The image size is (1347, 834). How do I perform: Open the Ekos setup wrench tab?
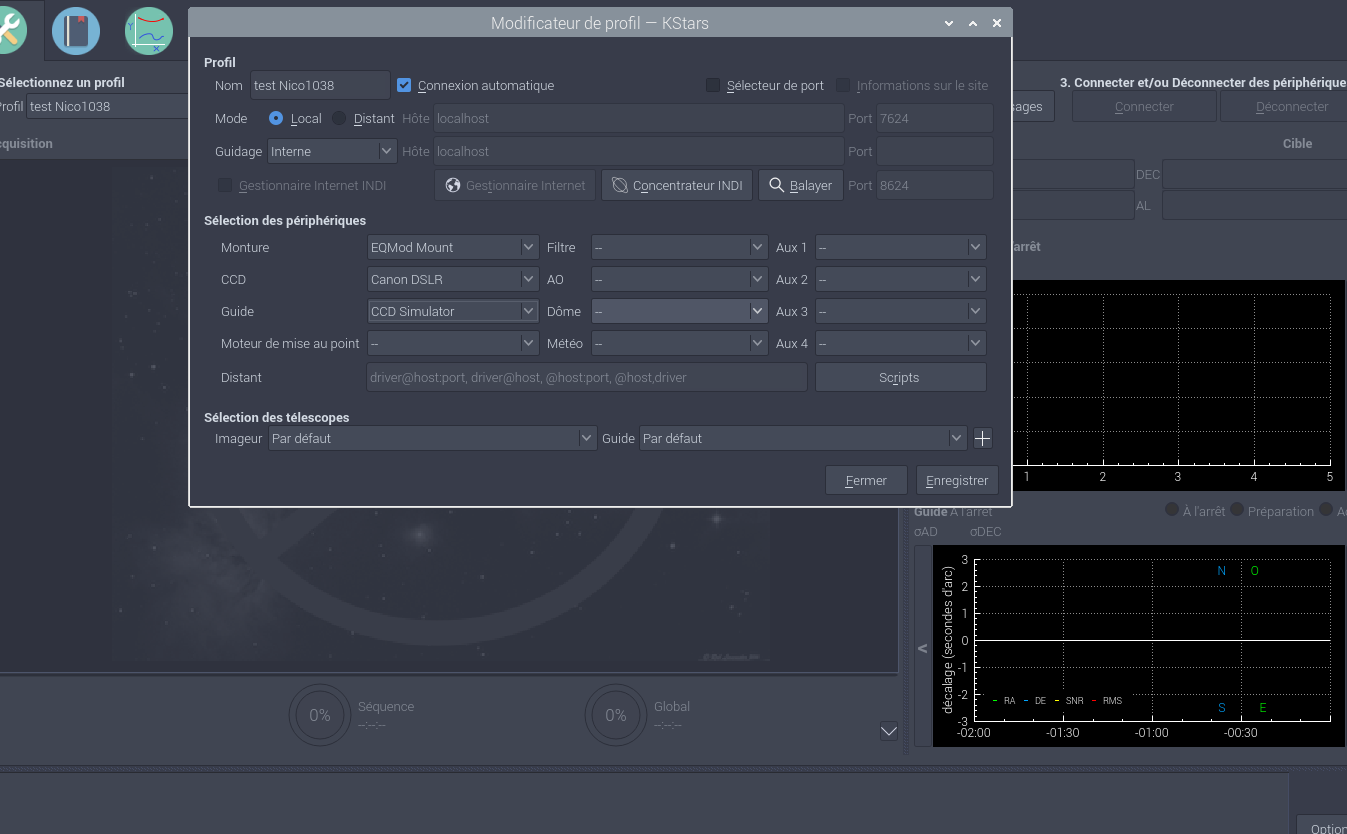(10, 30)
